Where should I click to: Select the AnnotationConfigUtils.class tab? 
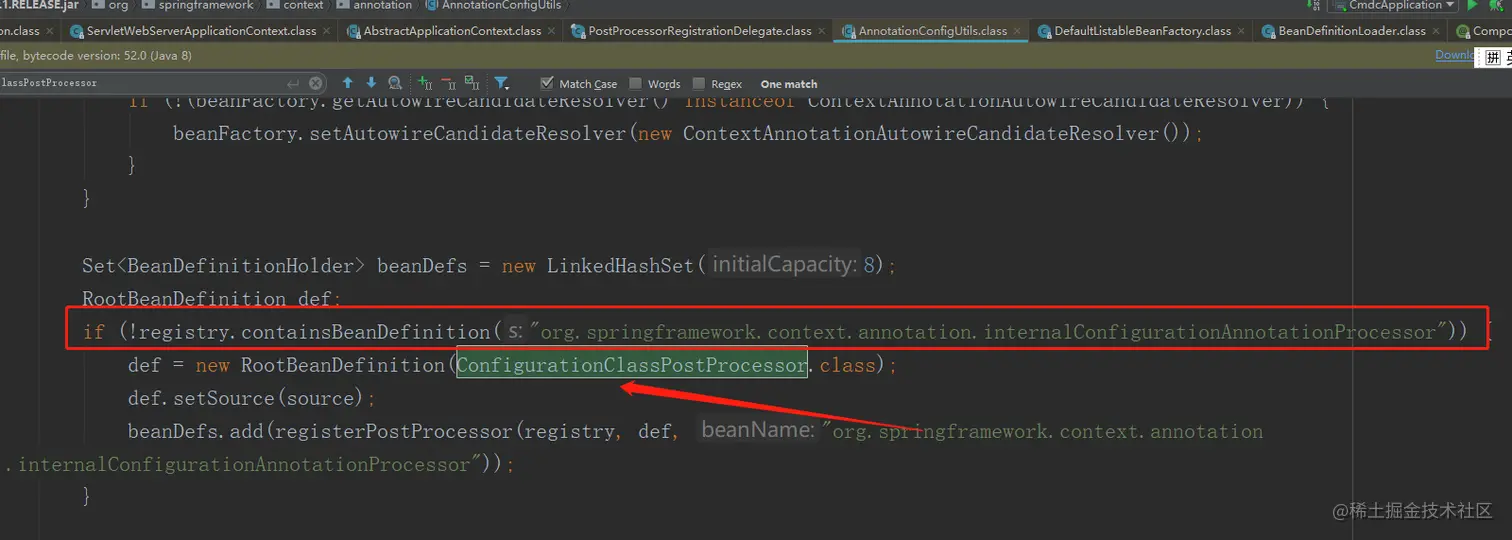coord(932,31)
